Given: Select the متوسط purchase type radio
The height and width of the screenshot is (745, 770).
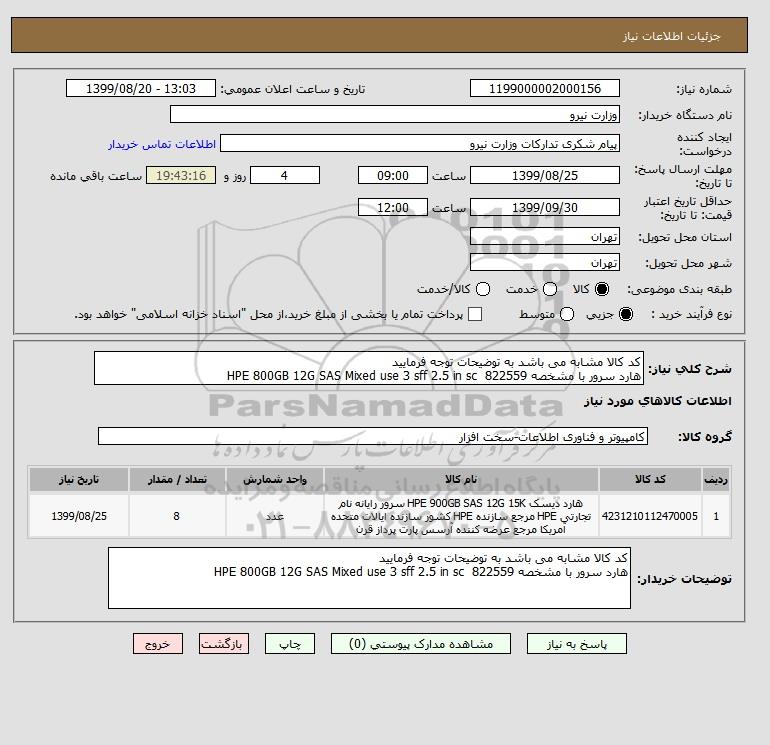Looking at the screenshot, I should coord(567,314).
